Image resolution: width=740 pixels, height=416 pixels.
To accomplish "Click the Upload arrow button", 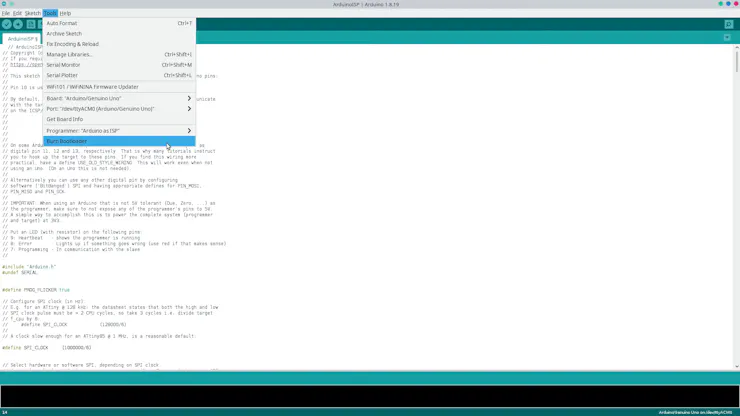I will point(18,24).
